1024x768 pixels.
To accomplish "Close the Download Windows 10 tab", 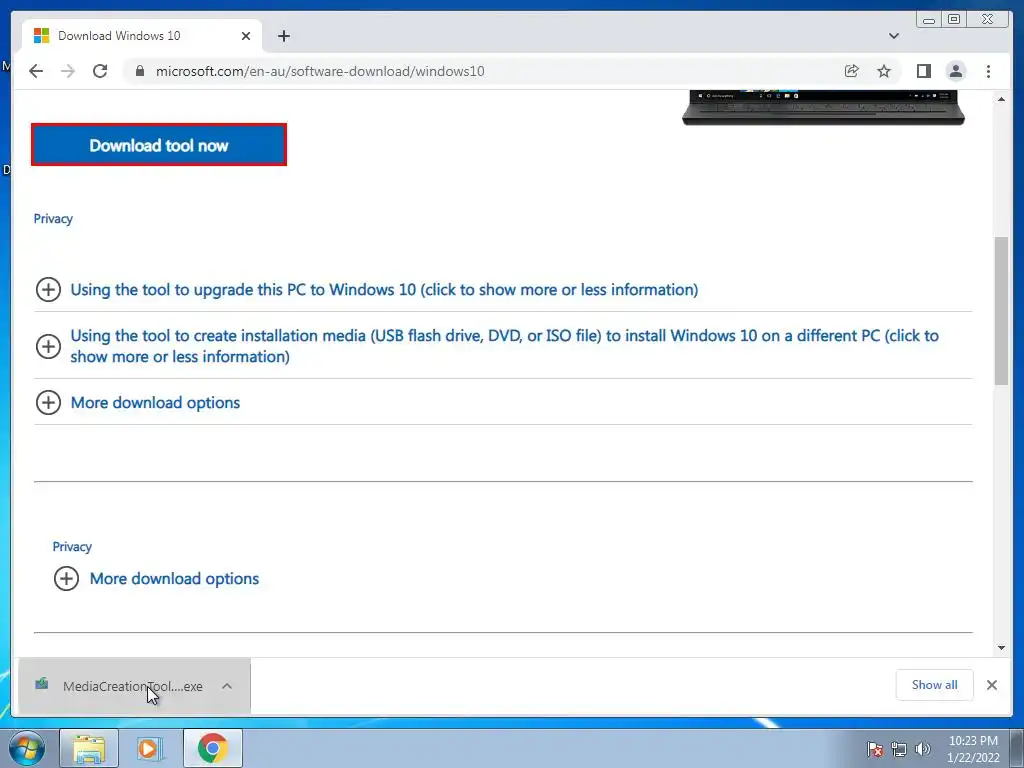I will click(x=246, y=36).
